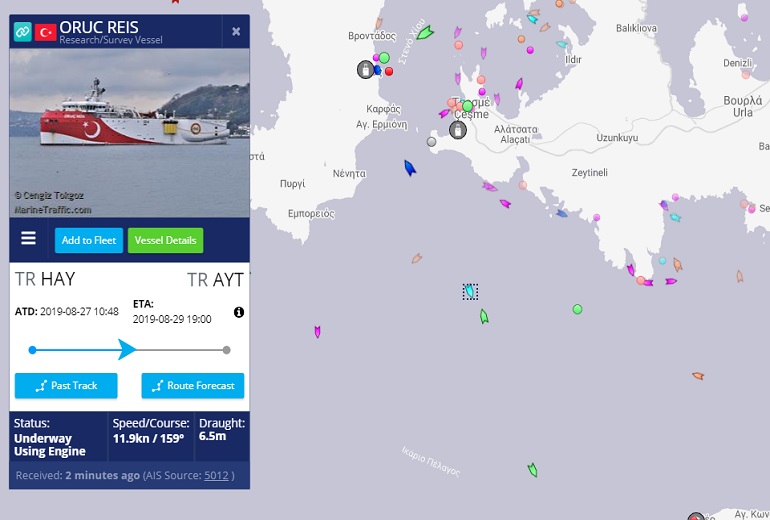Click the teal link icon beside Turkish flag
Viewport: 770px width, 520px height.
click(23, 32)
